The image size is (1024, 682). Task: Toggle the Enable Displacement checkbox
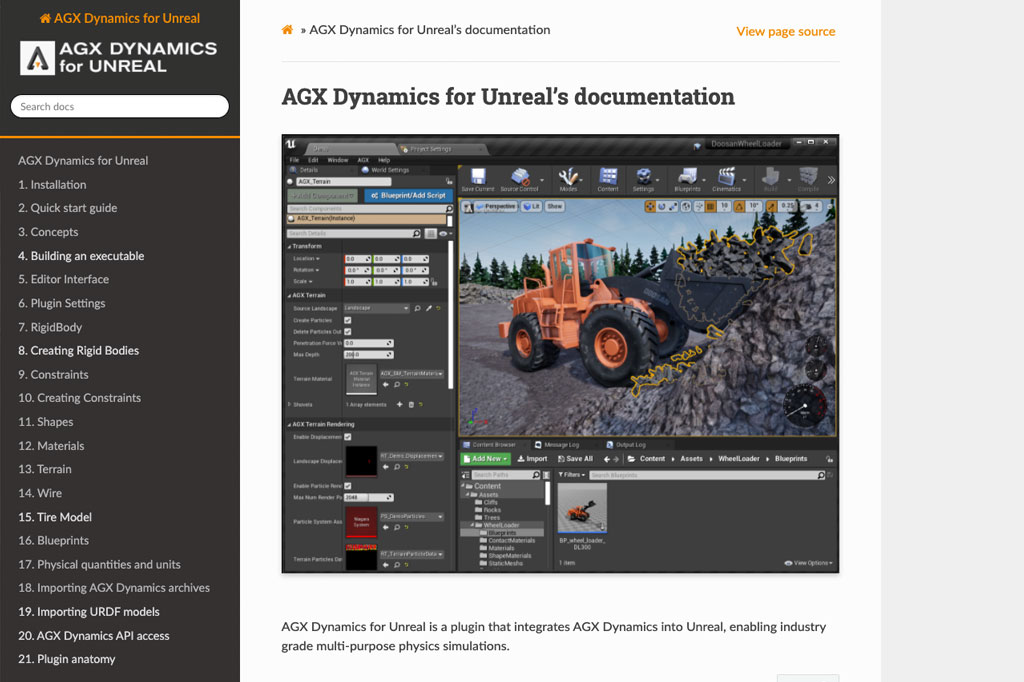click(x=347, y=437)
